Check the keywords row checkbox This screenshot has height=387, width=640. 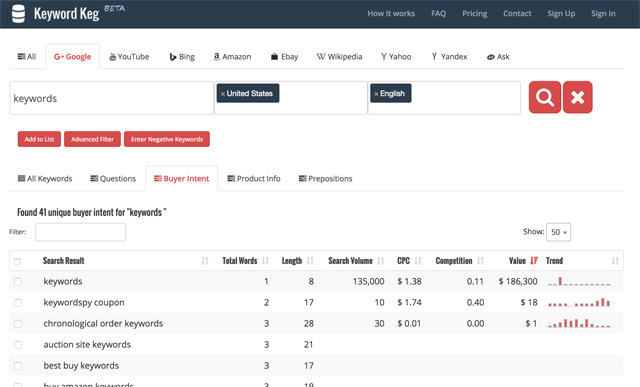(18, 282)
